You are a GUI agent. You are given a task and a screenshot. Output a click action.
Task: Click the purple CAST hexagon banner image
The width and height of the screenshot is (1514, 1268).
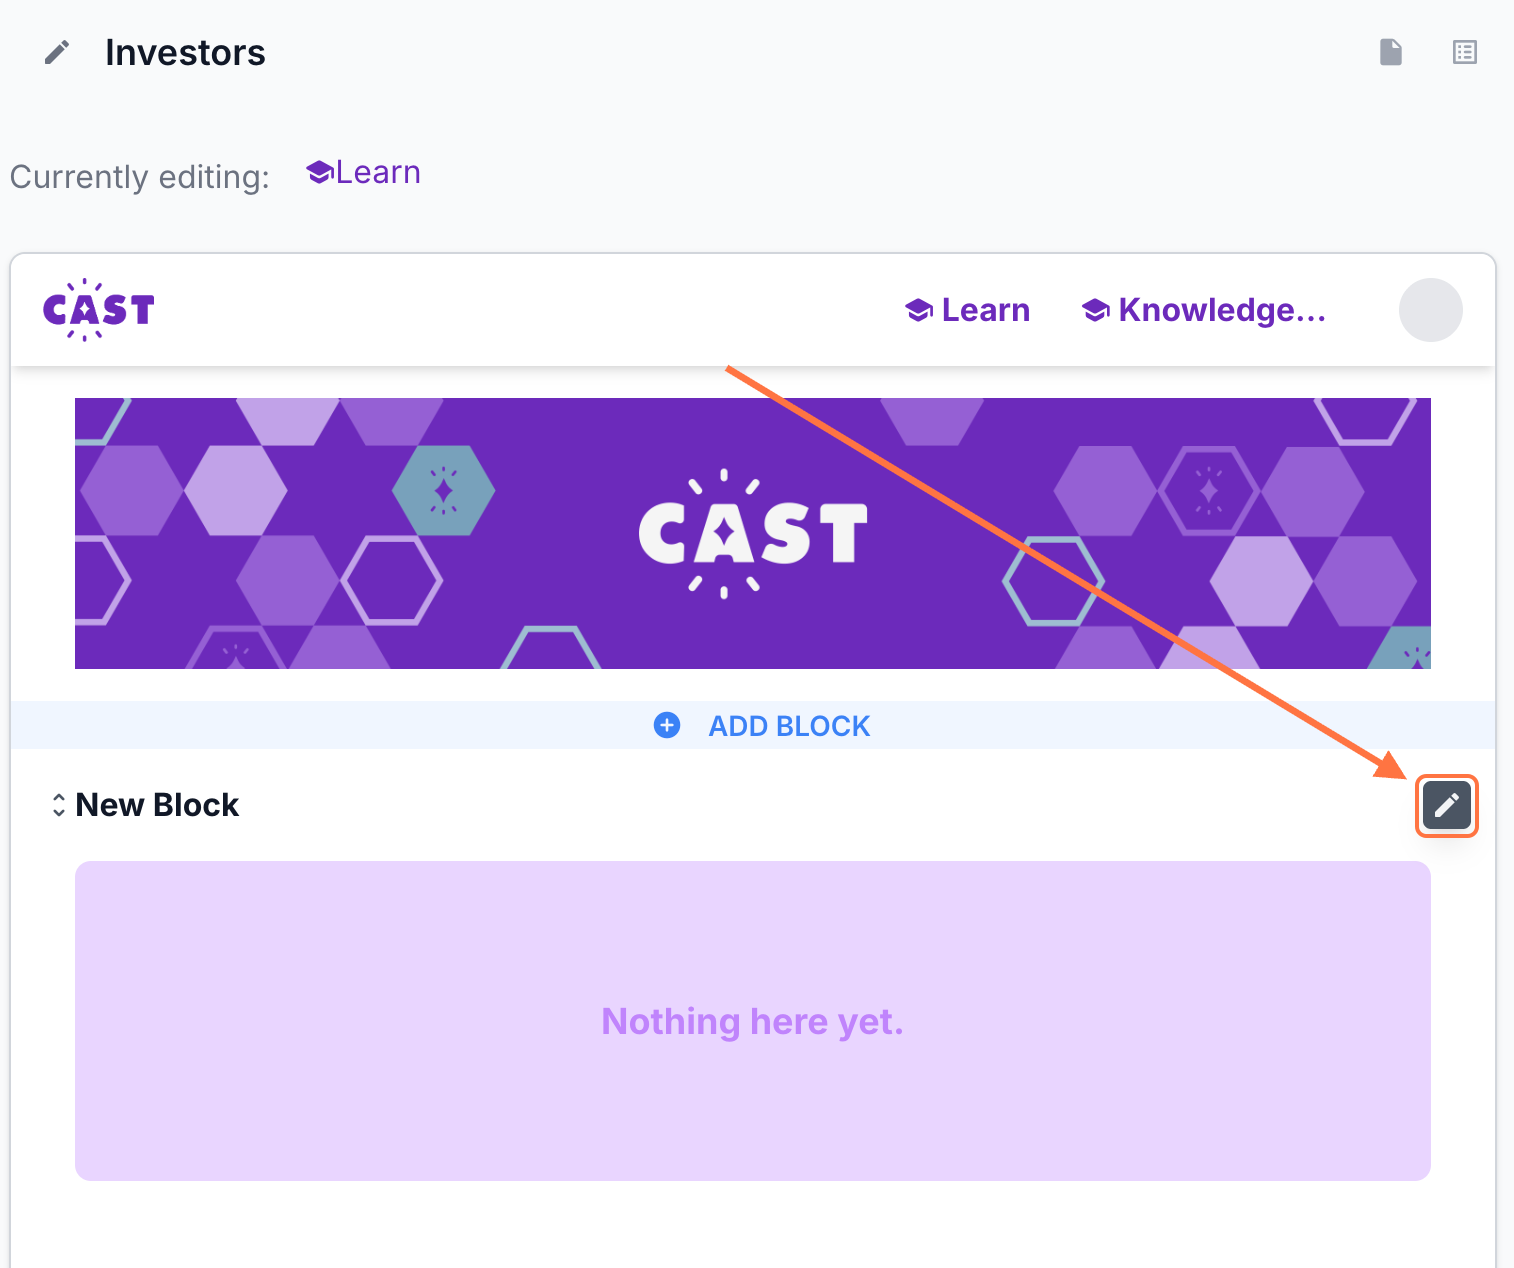click(752, 533)
